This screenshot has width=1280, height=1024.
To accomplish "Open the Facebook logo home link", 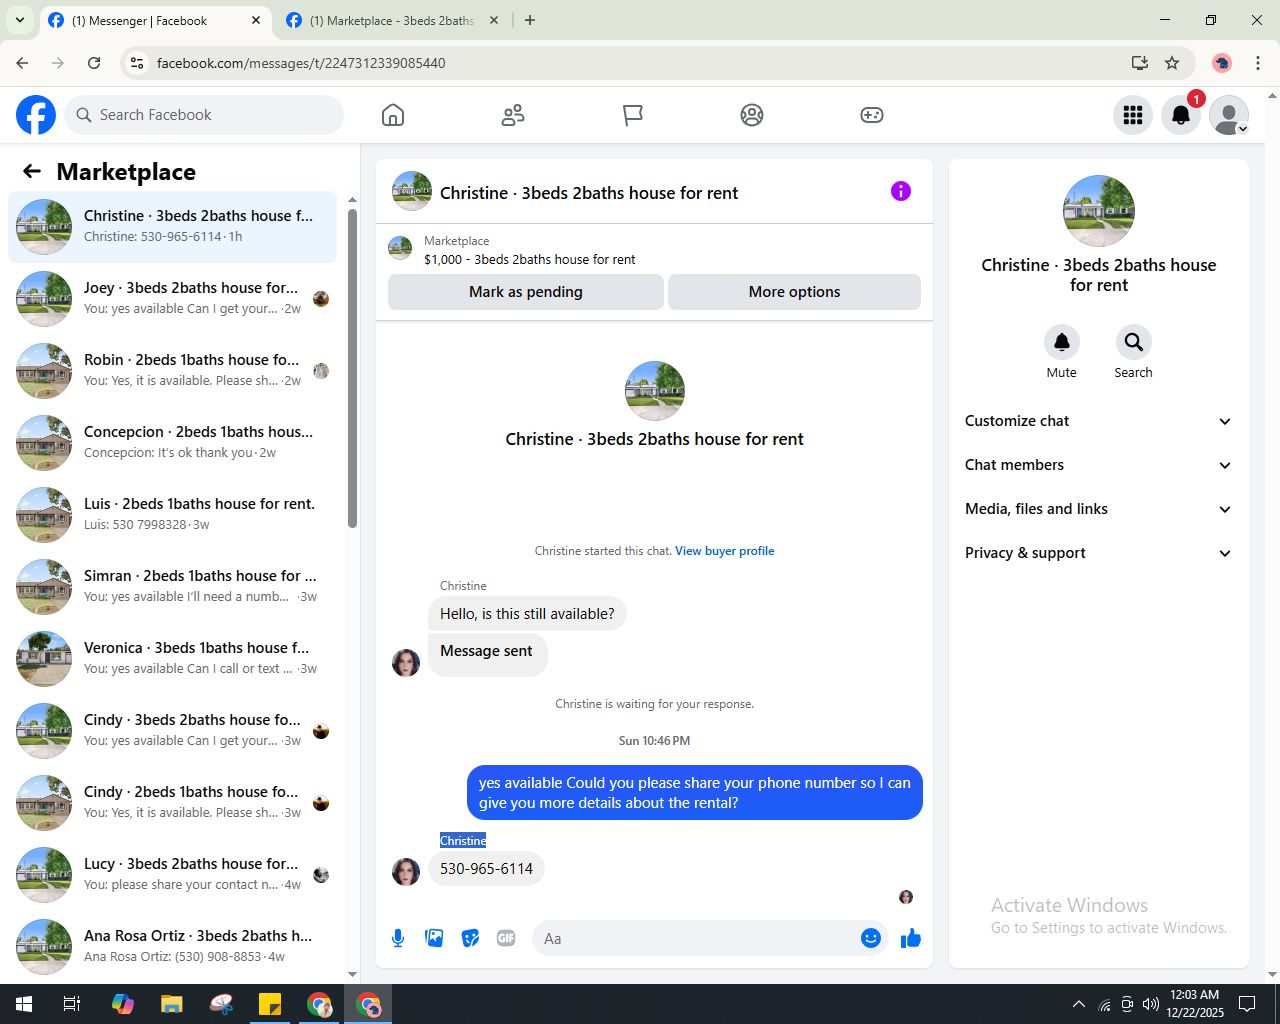I will click(x=36, y=115).
